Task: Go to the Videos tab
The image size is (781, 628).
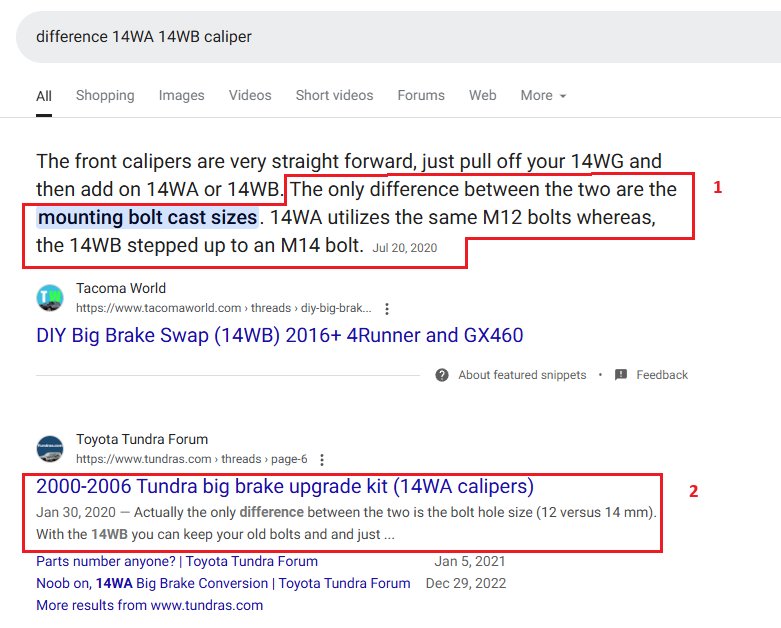Action: [250, 95]
